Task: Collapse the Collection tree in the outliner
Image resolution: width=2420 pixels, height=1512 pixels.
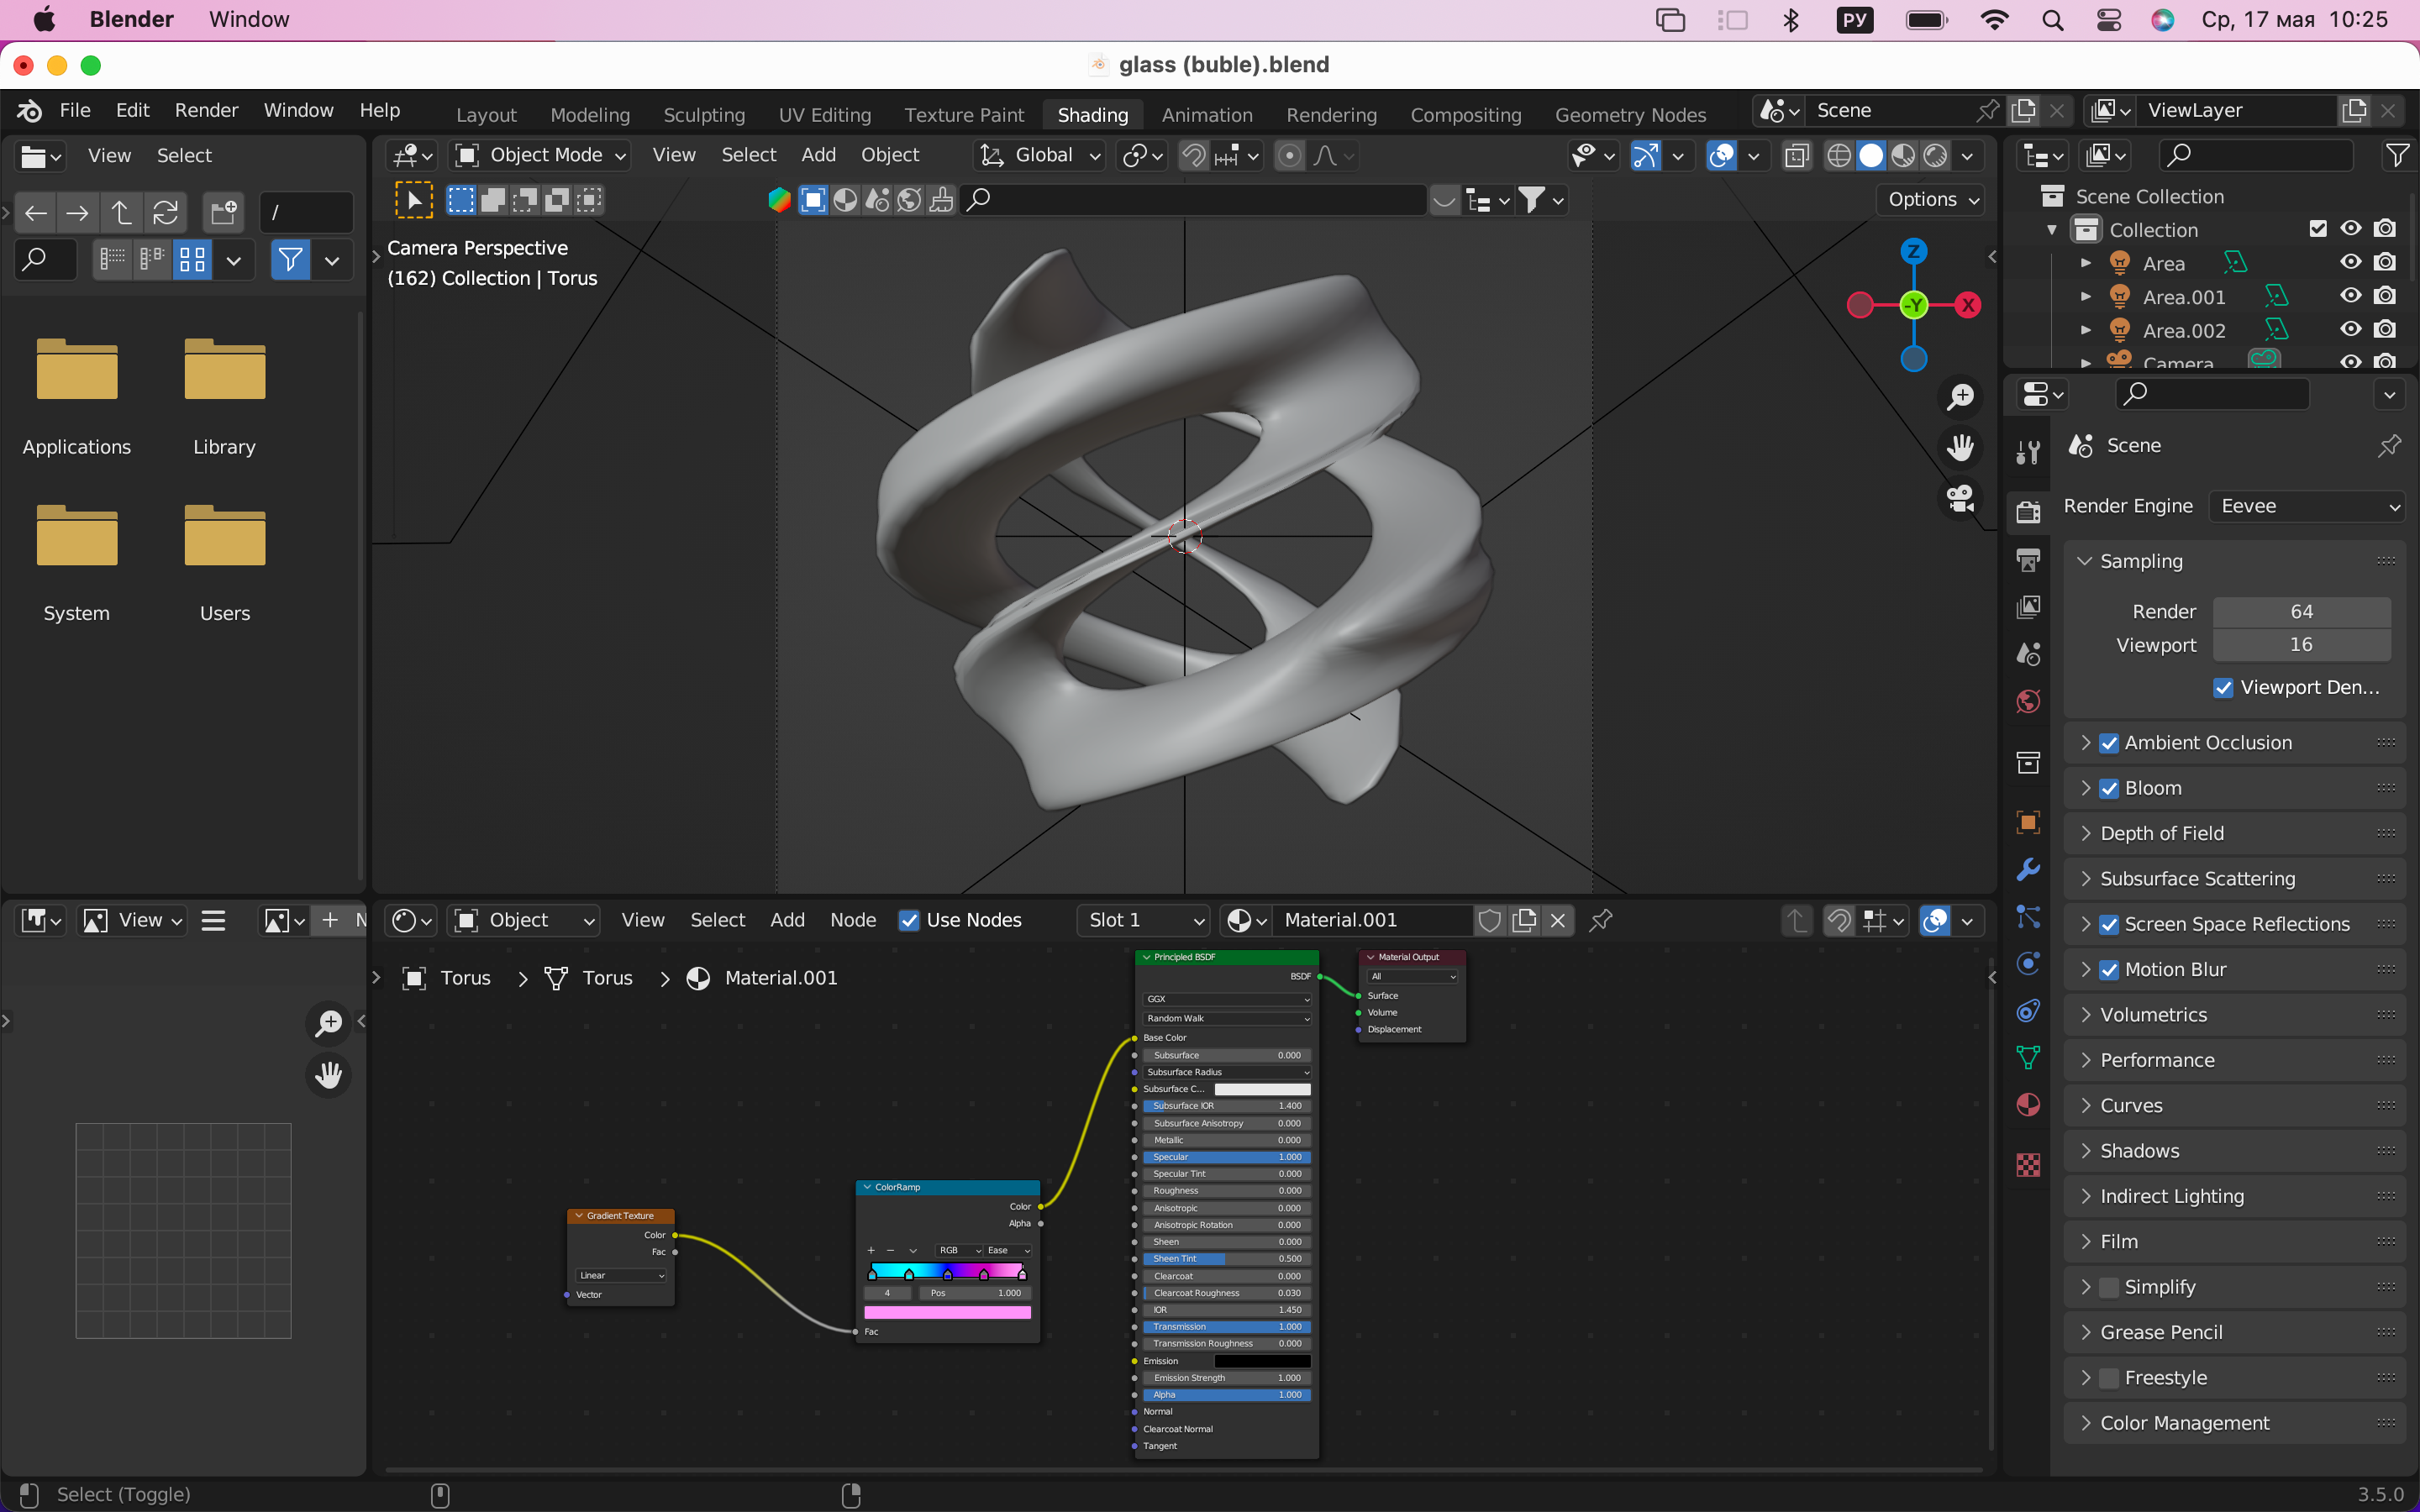Action: 2051,229
